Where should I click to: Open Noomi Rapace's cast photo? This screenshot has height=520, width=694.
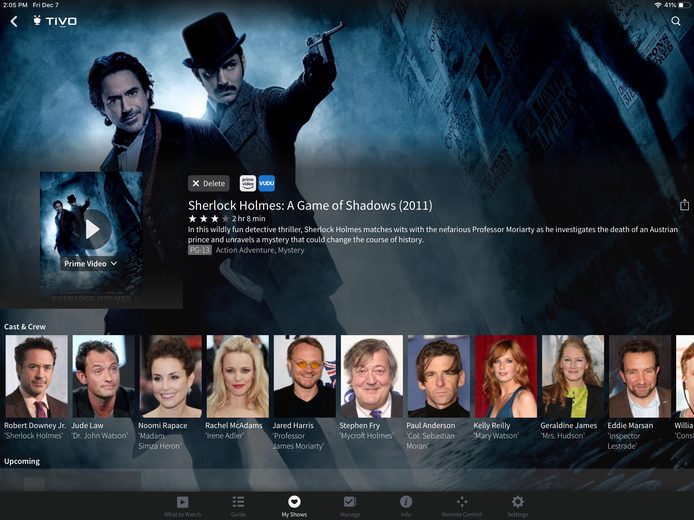pyautogui.click(x=171, y=376)
